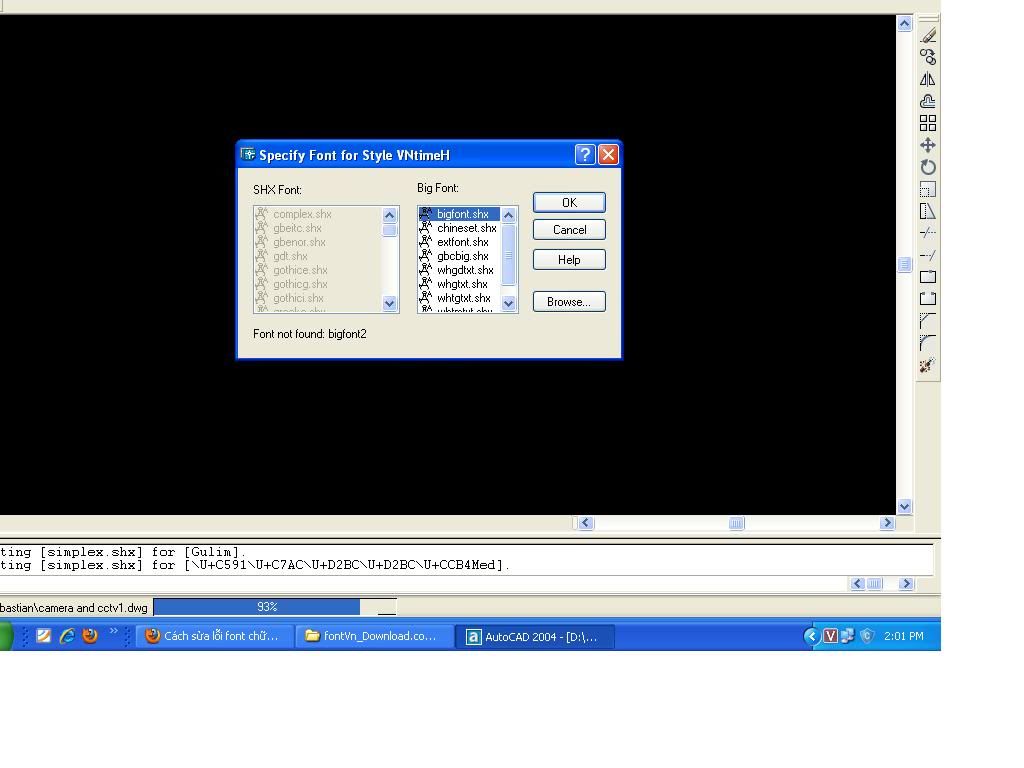
Task: Click drawing area horizontal scroll-left arrow
Action: point(586,523)
